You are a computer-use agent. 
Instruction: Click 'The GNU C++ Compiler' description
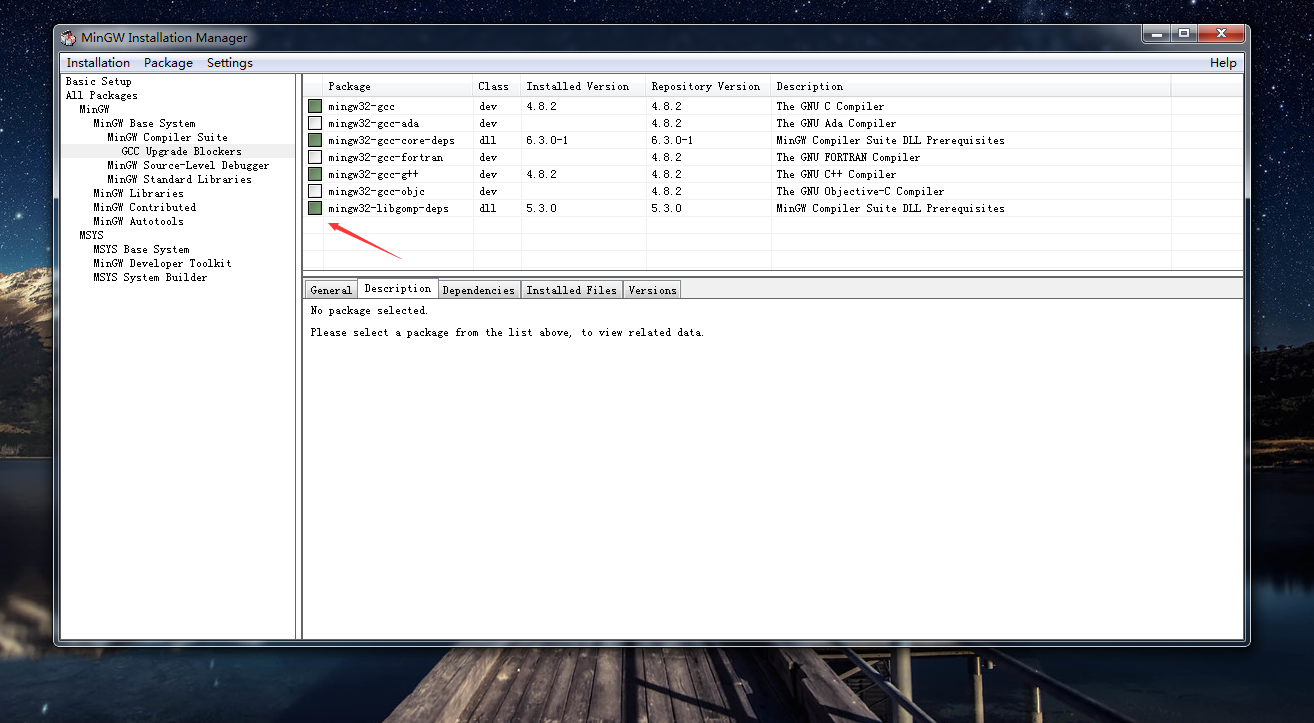click(x=836, y=174)
